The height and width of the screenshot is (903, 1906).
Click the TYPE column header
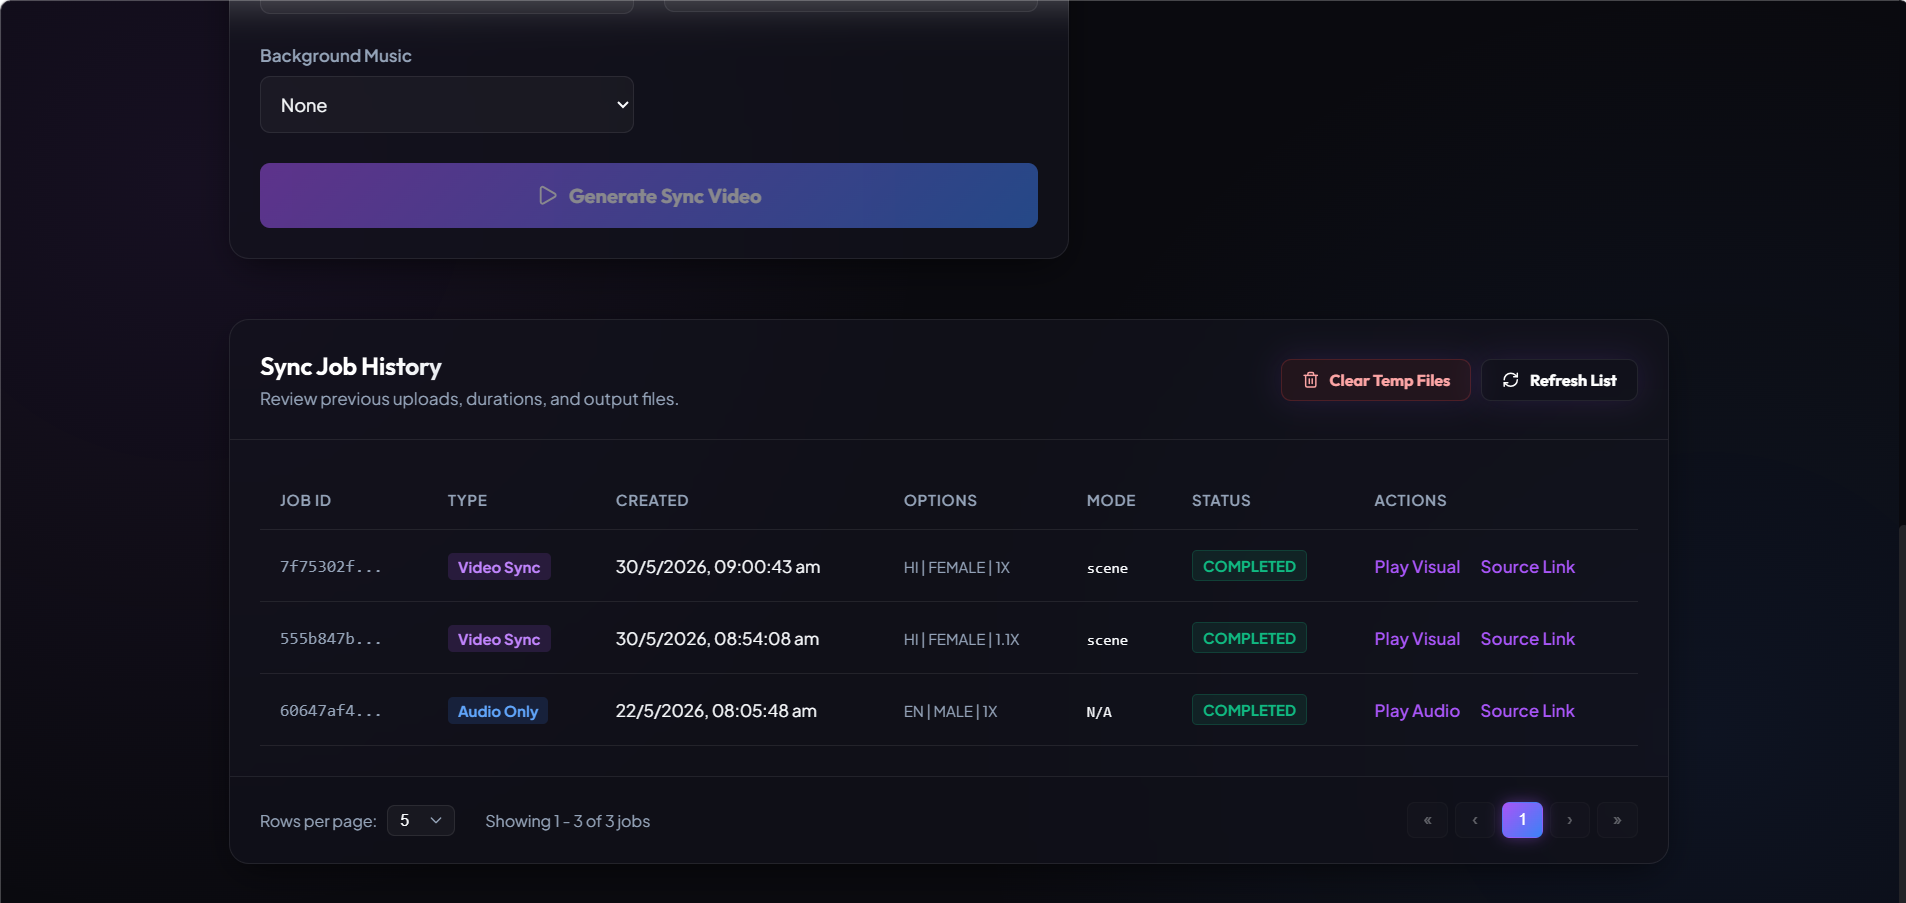tap(467, 500)
